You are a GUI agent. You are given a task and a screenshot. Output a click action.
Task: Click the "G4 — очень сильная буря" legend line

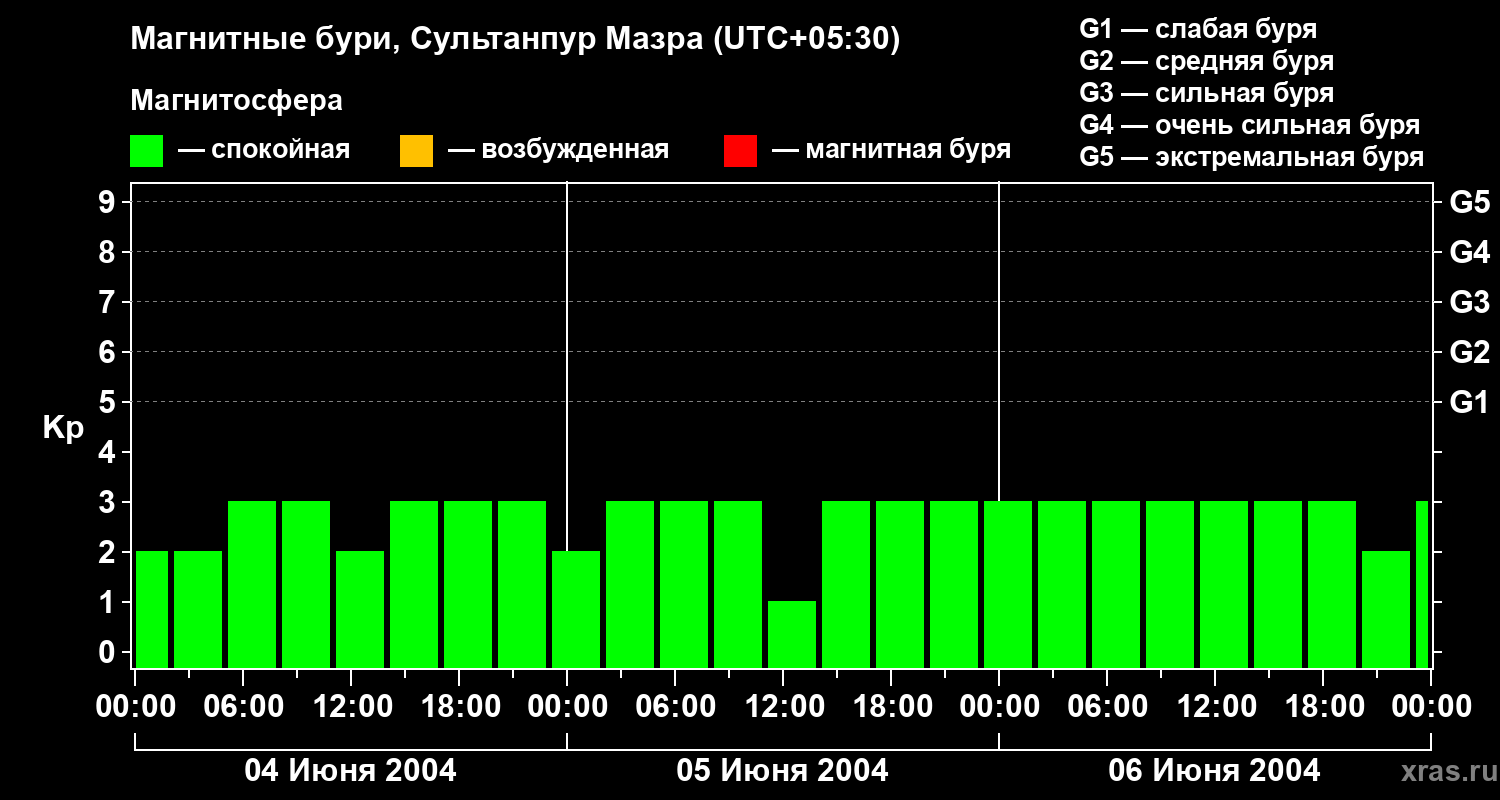click(x=1250, y=125)
